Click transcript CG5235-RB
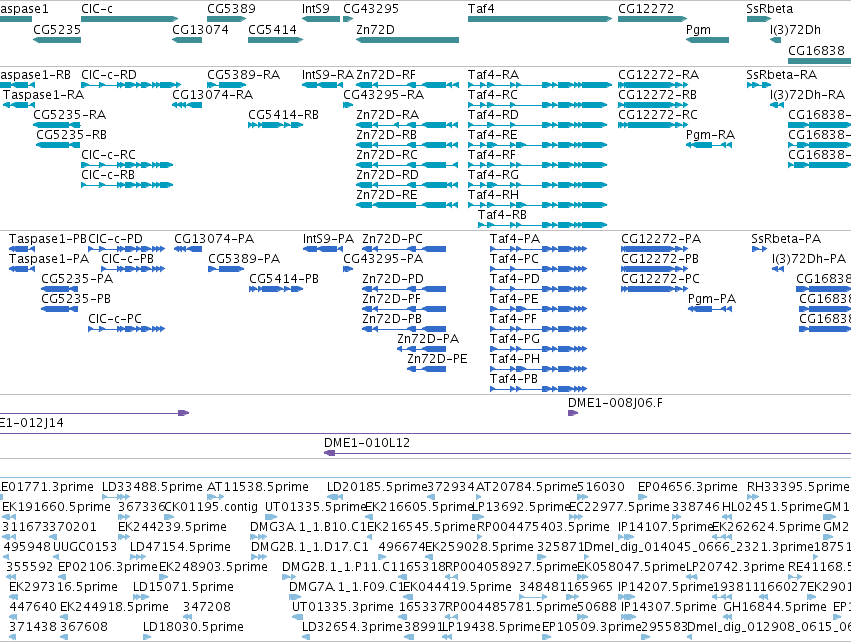Image resolution: width=851 pixels, height=642 pixels. point(58,145)
